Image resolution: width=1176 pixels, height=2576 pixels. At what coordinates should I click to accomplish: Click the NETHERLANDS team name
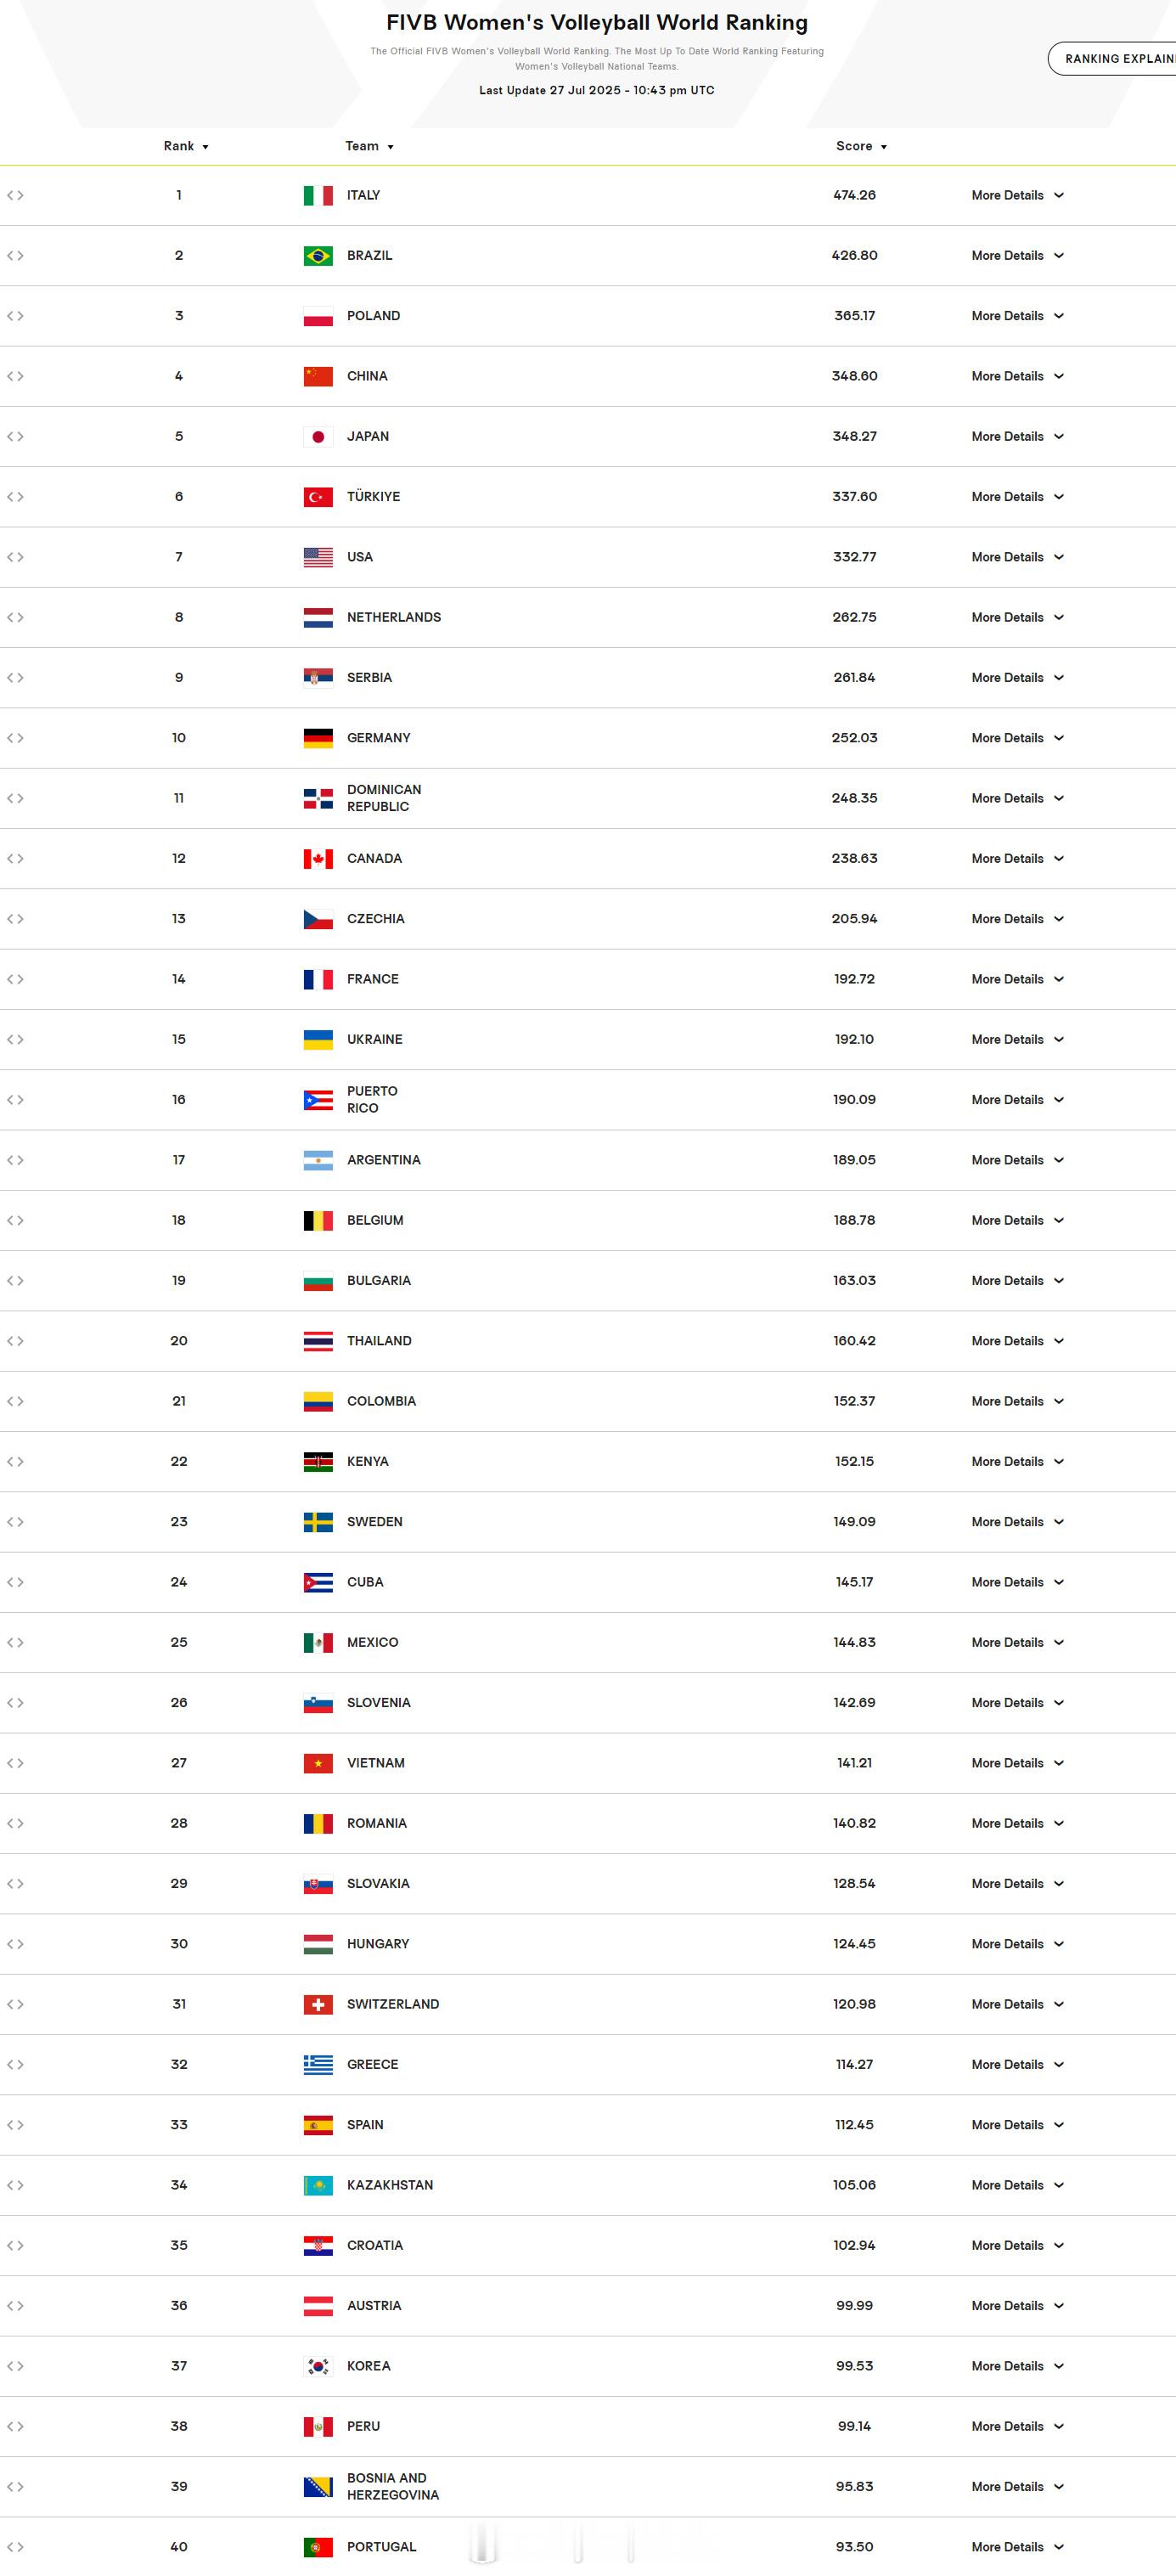point(394,617)
